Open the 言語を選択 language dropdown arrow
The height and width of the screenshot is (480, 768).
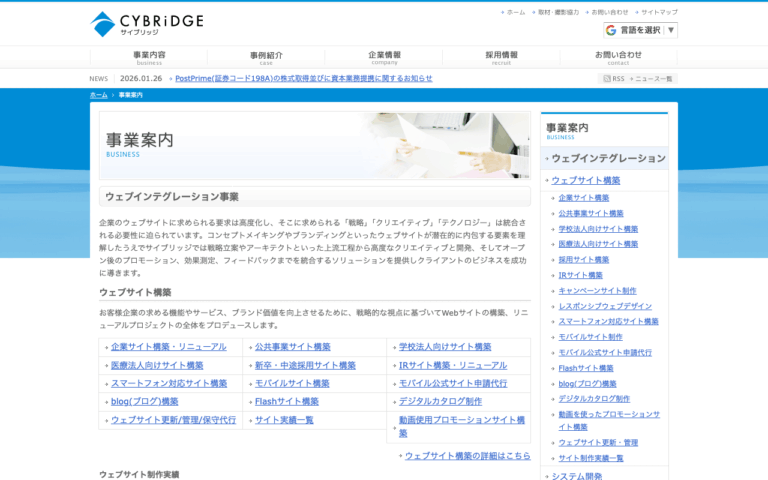(671, 30)
